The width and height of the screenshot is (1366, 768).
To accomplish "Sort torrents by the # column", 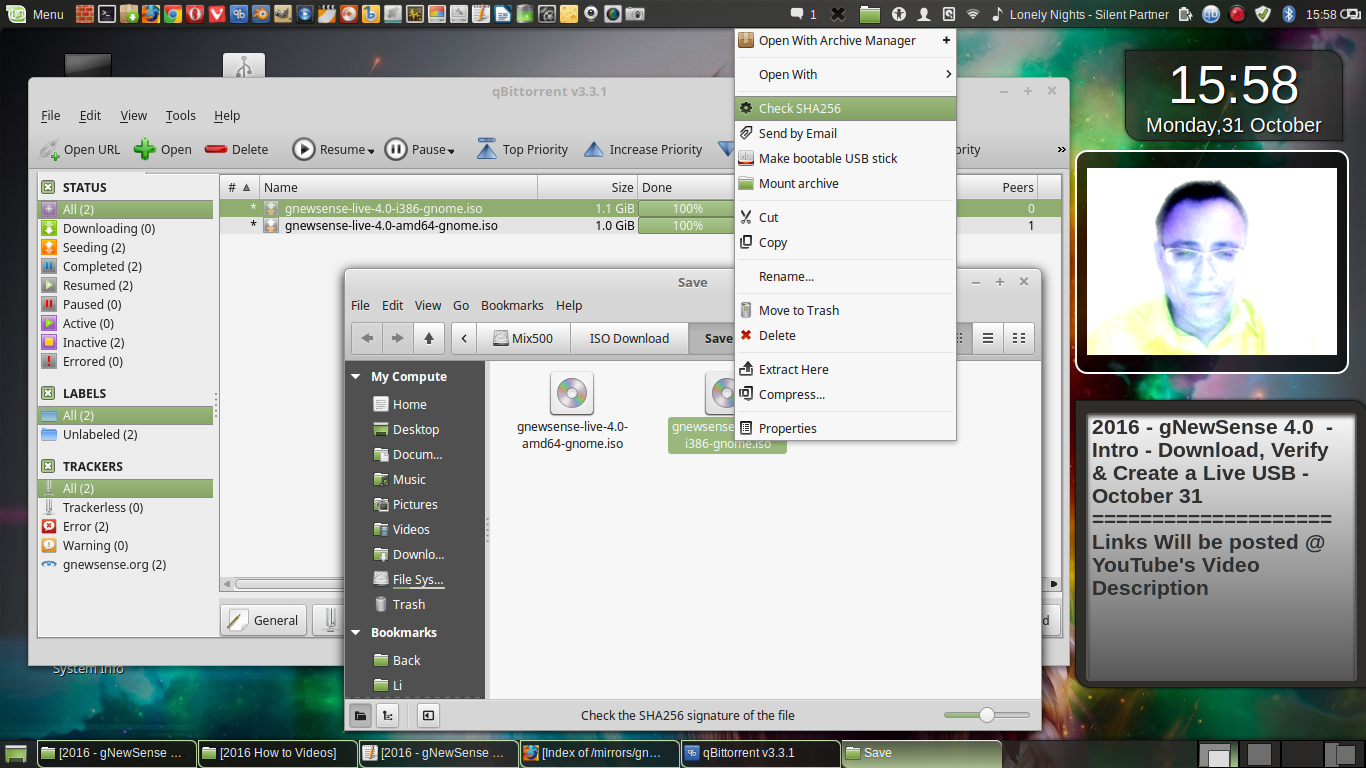I will (239, 187).
